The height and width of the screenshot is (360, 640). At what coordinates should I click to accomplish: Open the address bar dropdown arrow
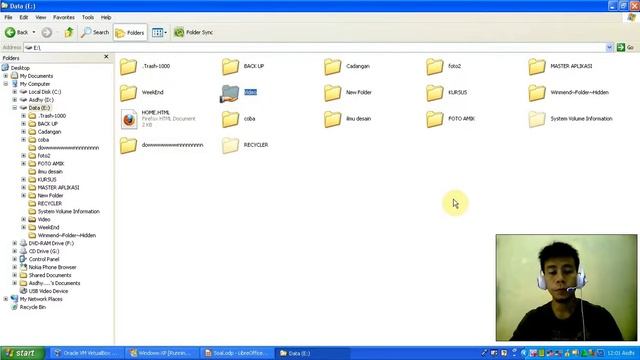pos(609,48)
